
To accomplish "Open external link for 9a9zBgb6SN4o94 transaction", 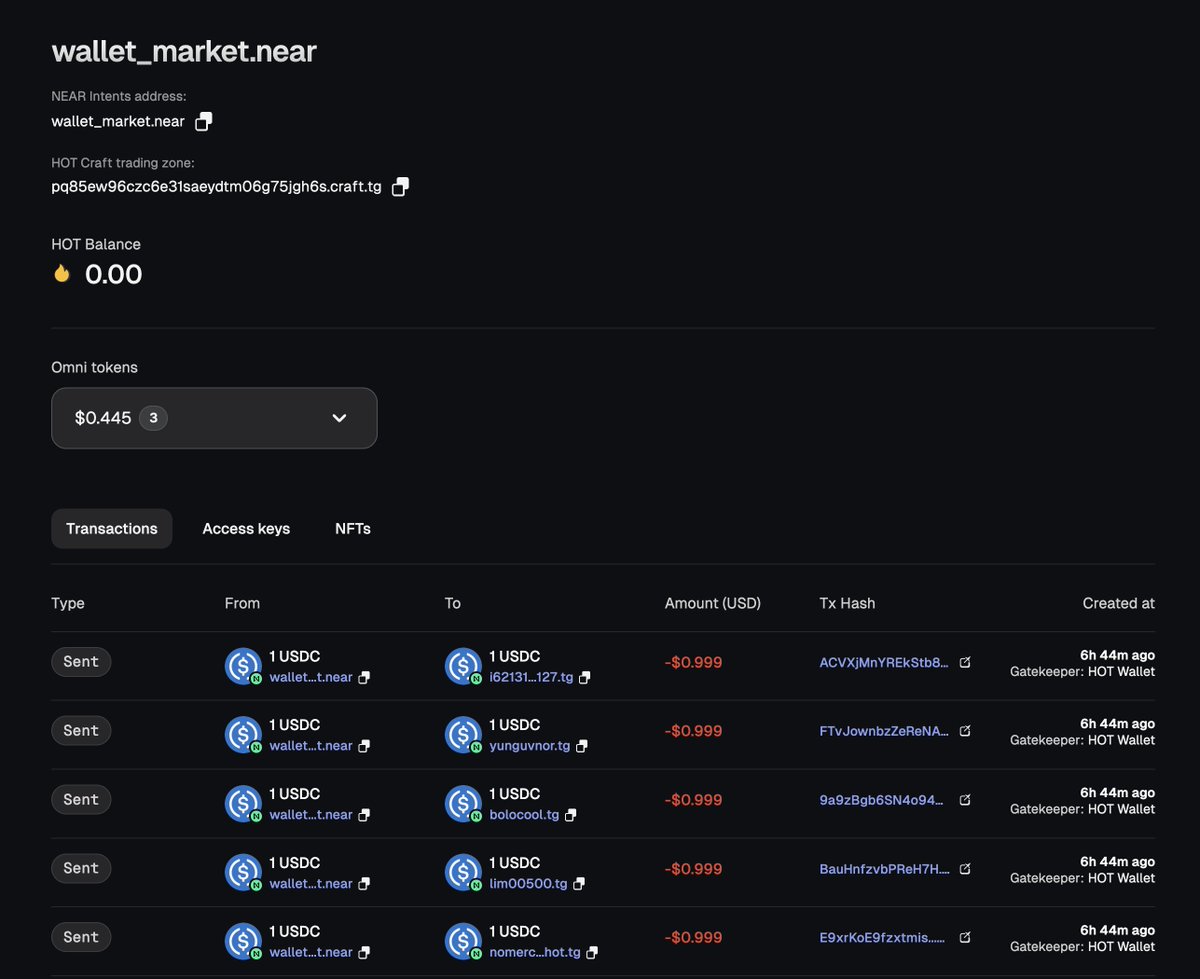I will click(965, 800).
